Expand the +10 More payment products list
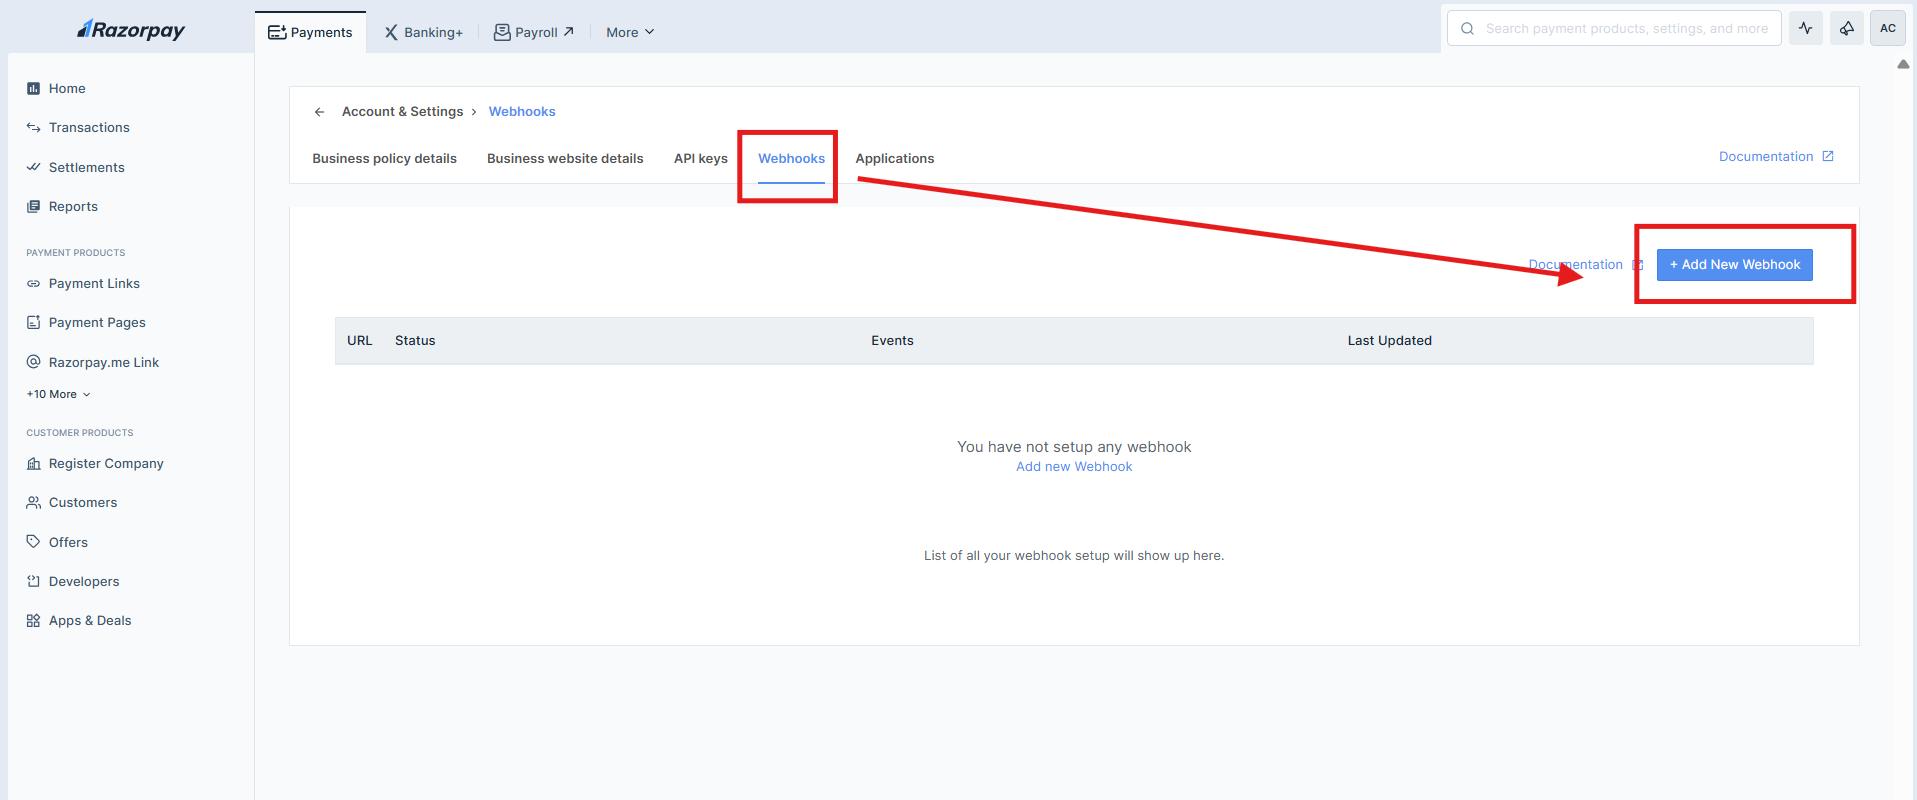The image size is (1917, 800). (x=58, y=394)
